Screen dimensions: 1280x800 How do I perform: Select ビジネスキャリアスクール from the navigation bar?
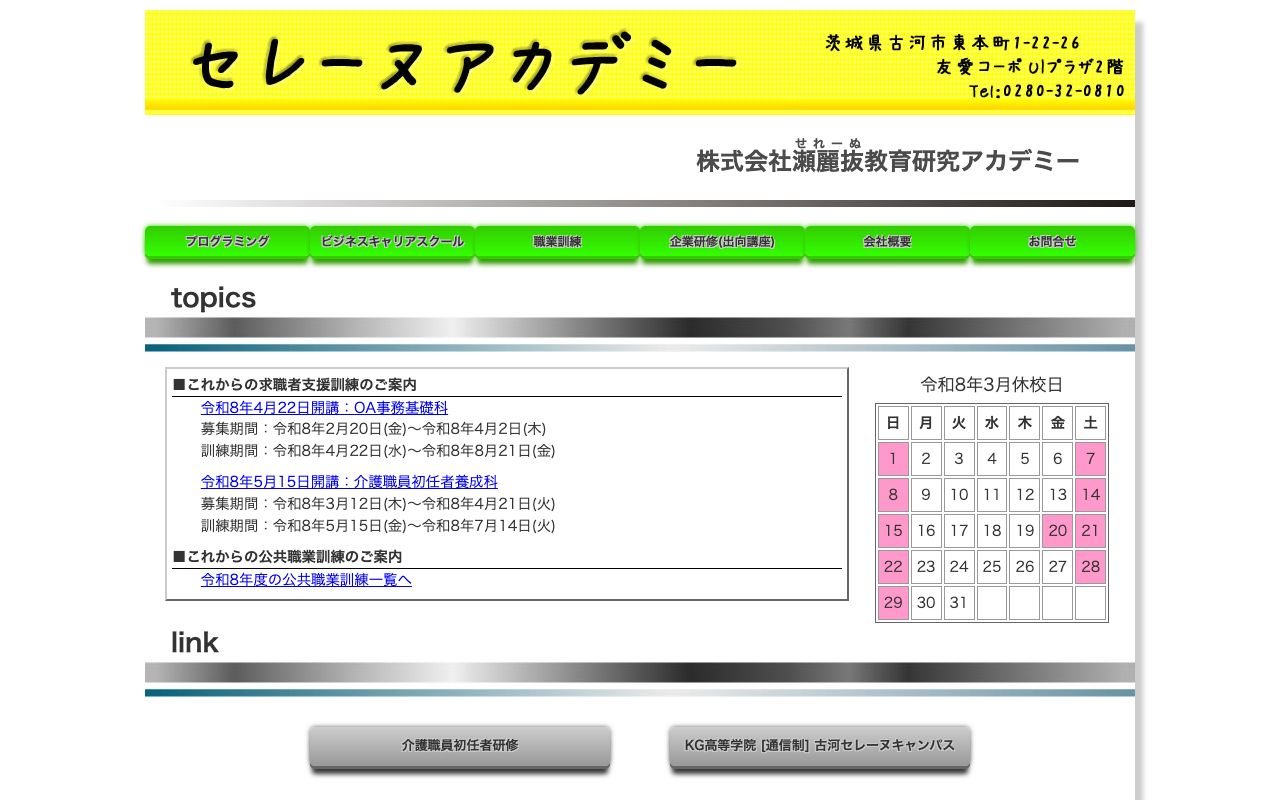[392, 242]
